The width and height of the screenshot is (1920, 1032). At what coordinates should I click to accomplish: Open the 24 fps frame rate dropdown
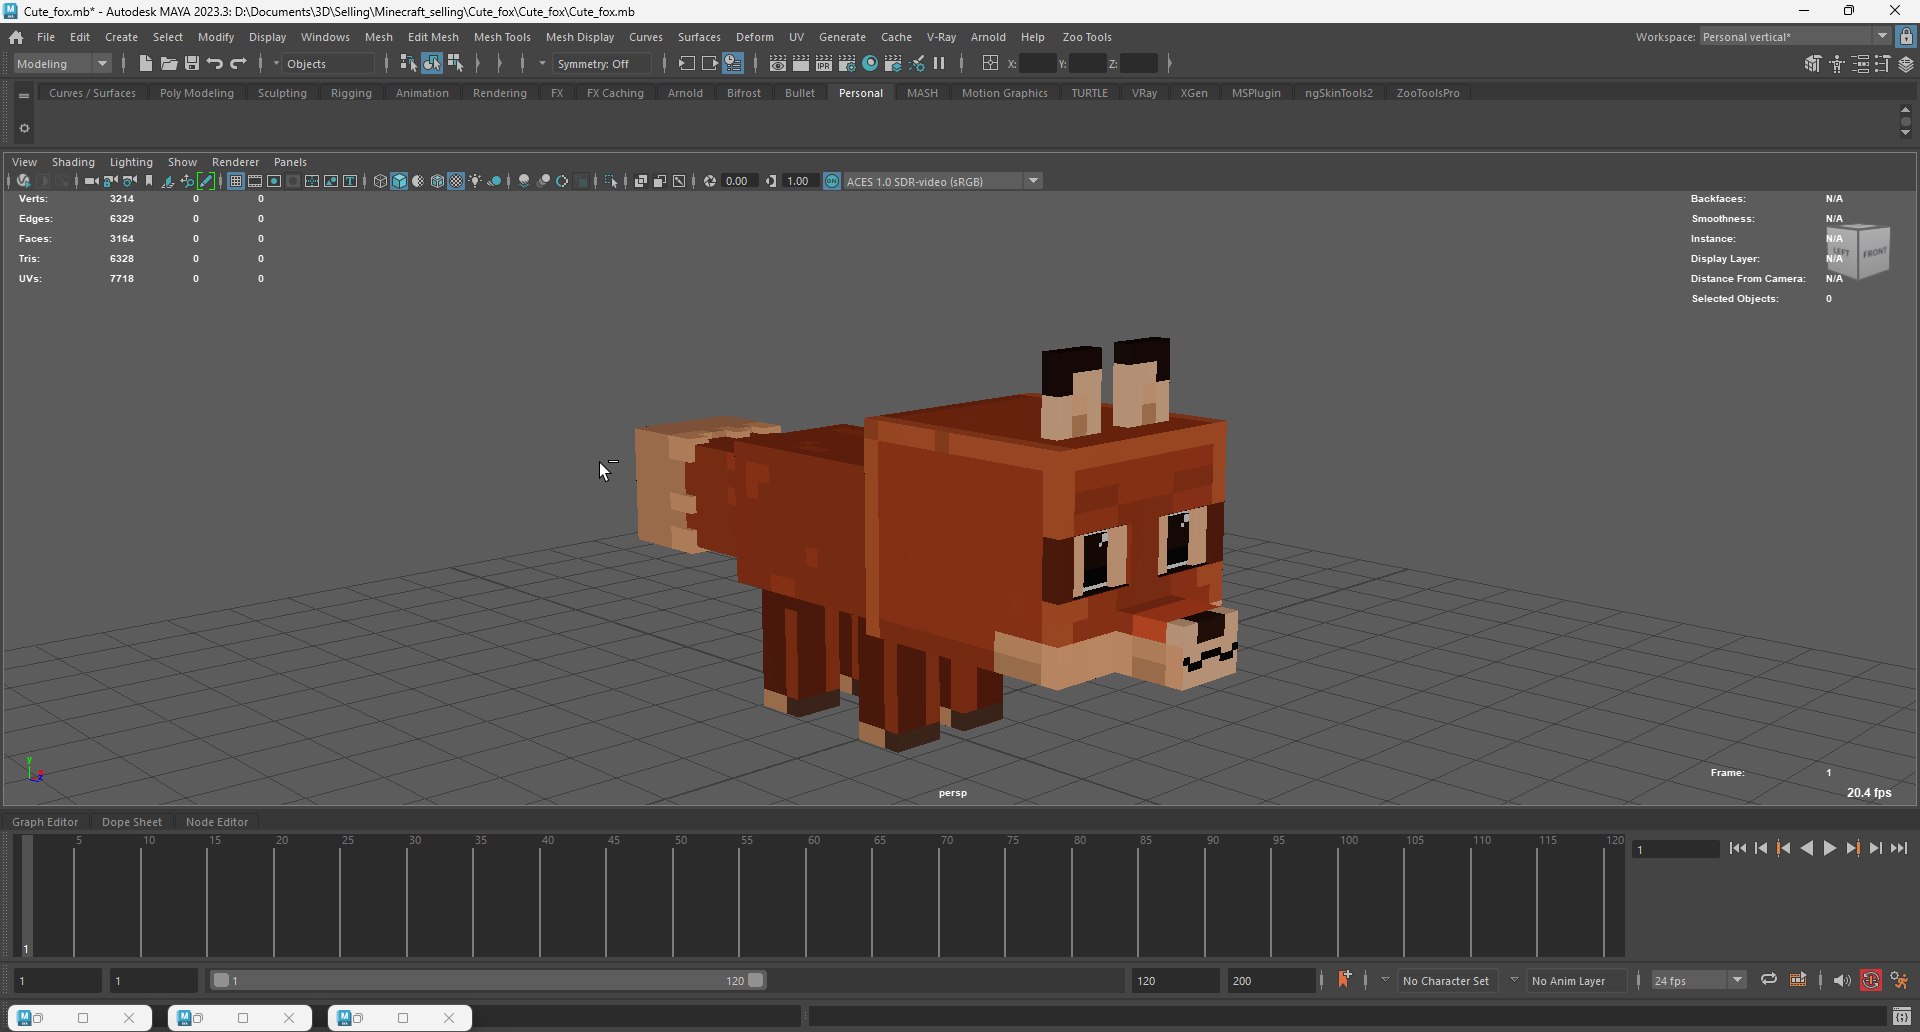click(x=1699, y=980)
